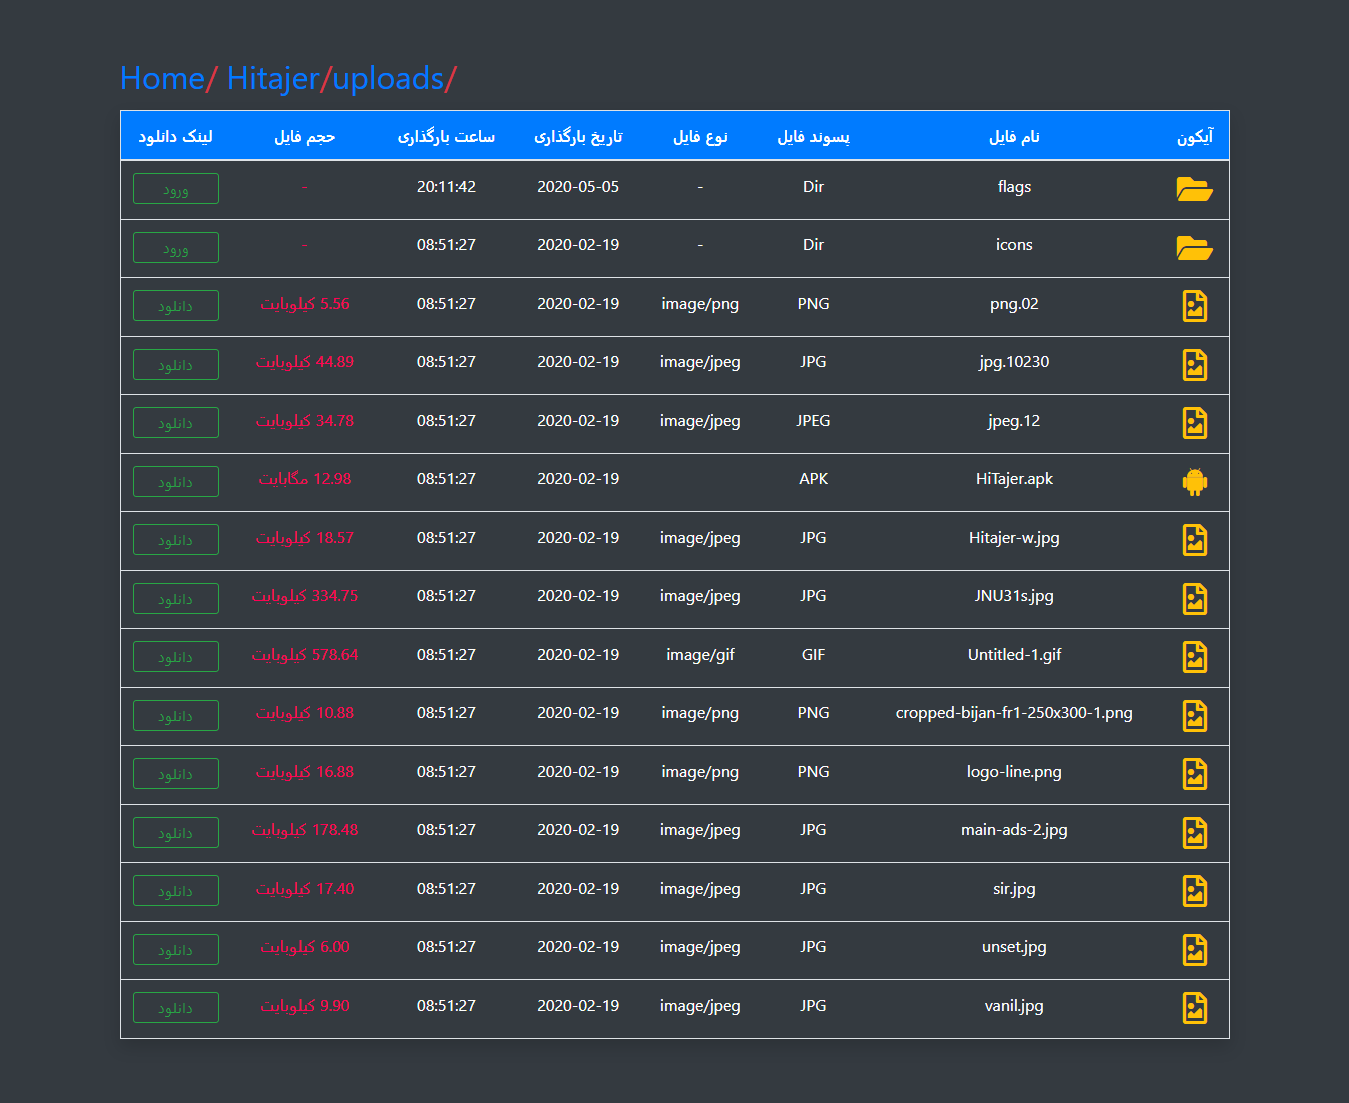Select the JNU31s.jpg file name
The height and width of the screenshot is (1103, 1349).
(1014, 596)
